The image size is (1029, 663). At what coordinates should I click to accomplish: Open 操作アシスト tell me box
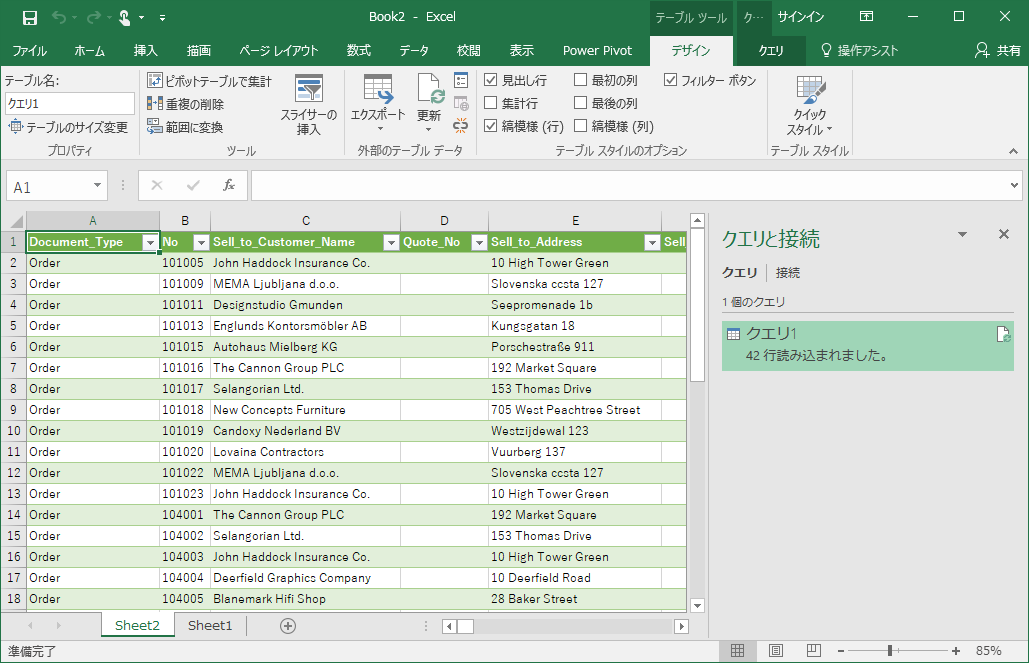860,51
